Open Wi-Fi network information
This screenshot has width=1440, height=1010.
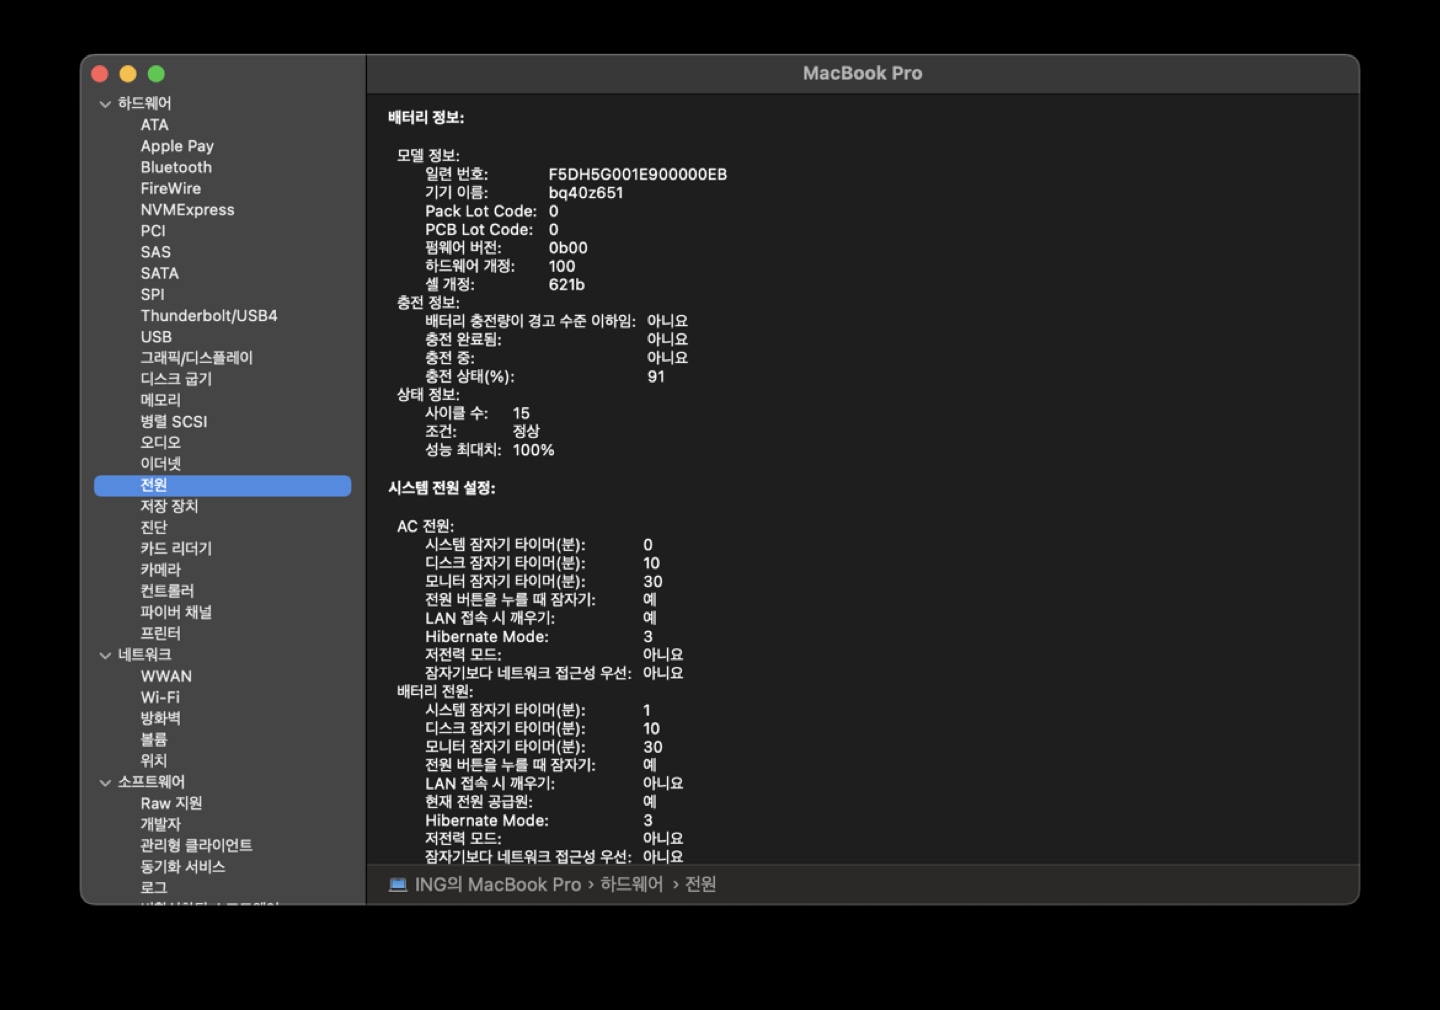pyautogui.click(x=160, y=697)
